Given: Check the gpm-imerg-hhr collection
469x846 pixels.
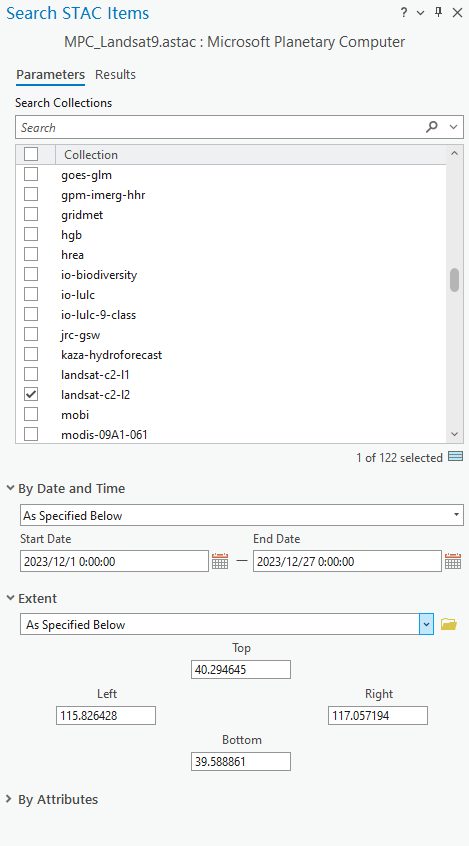Looking at the screenshot, I should pyautogui.click(x=31, y=194).
